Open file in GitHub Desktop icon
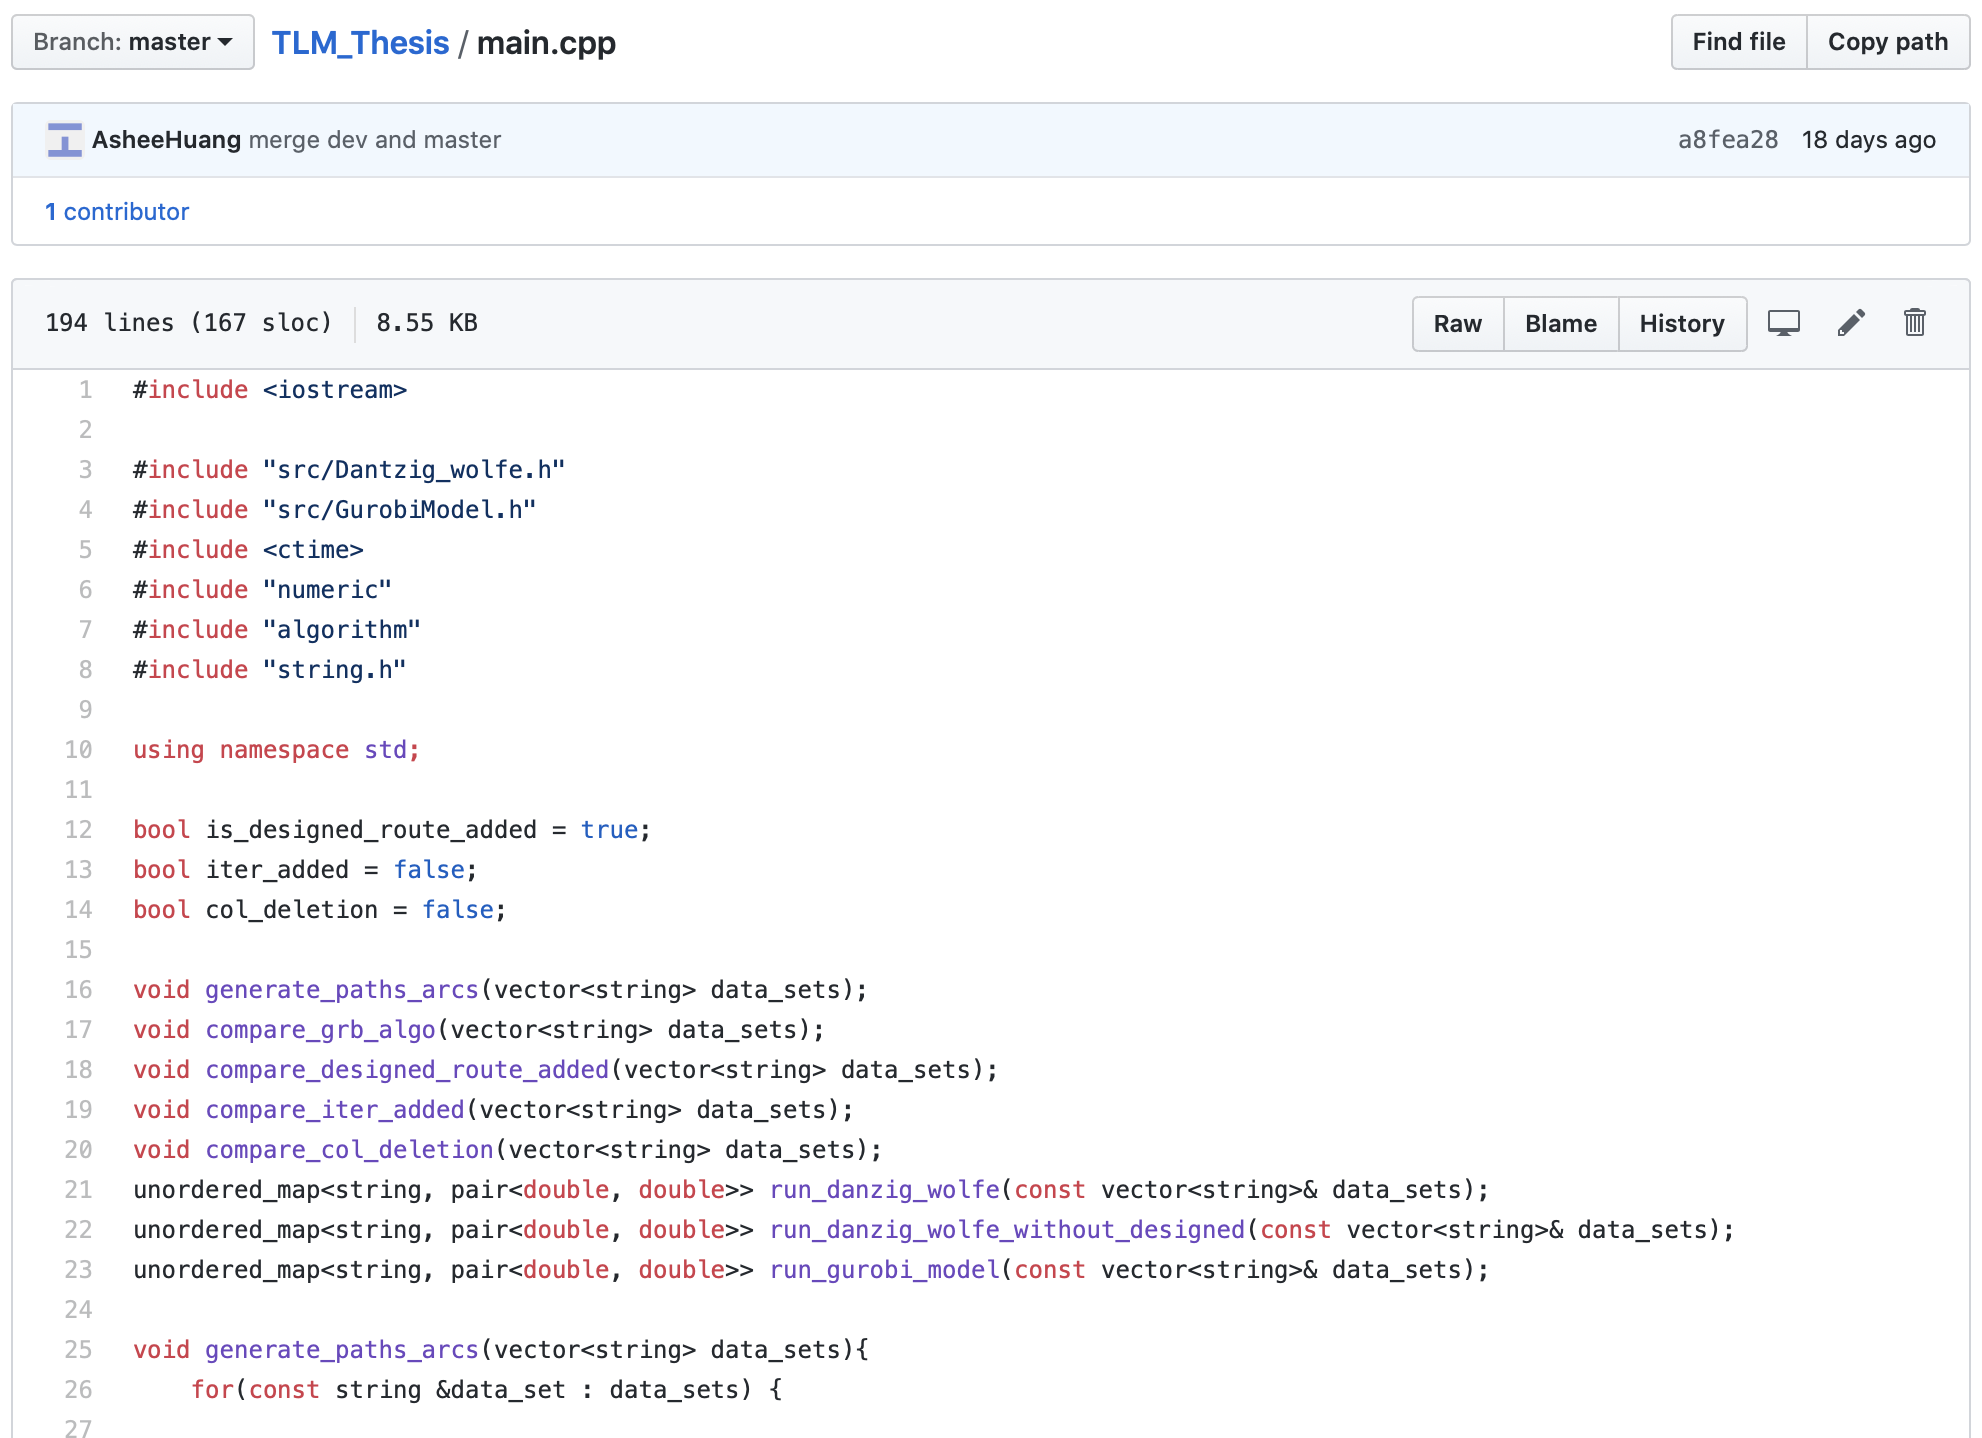Screen dimensions: 1982x1438 coord(1783,323)
